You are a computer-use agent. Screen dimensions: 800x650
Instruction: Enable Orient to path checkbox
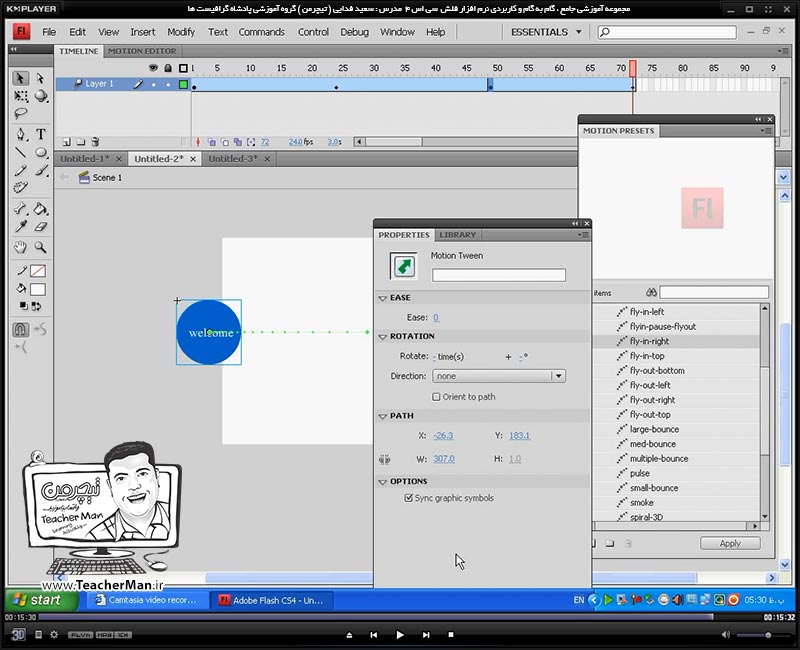point(436,396)
